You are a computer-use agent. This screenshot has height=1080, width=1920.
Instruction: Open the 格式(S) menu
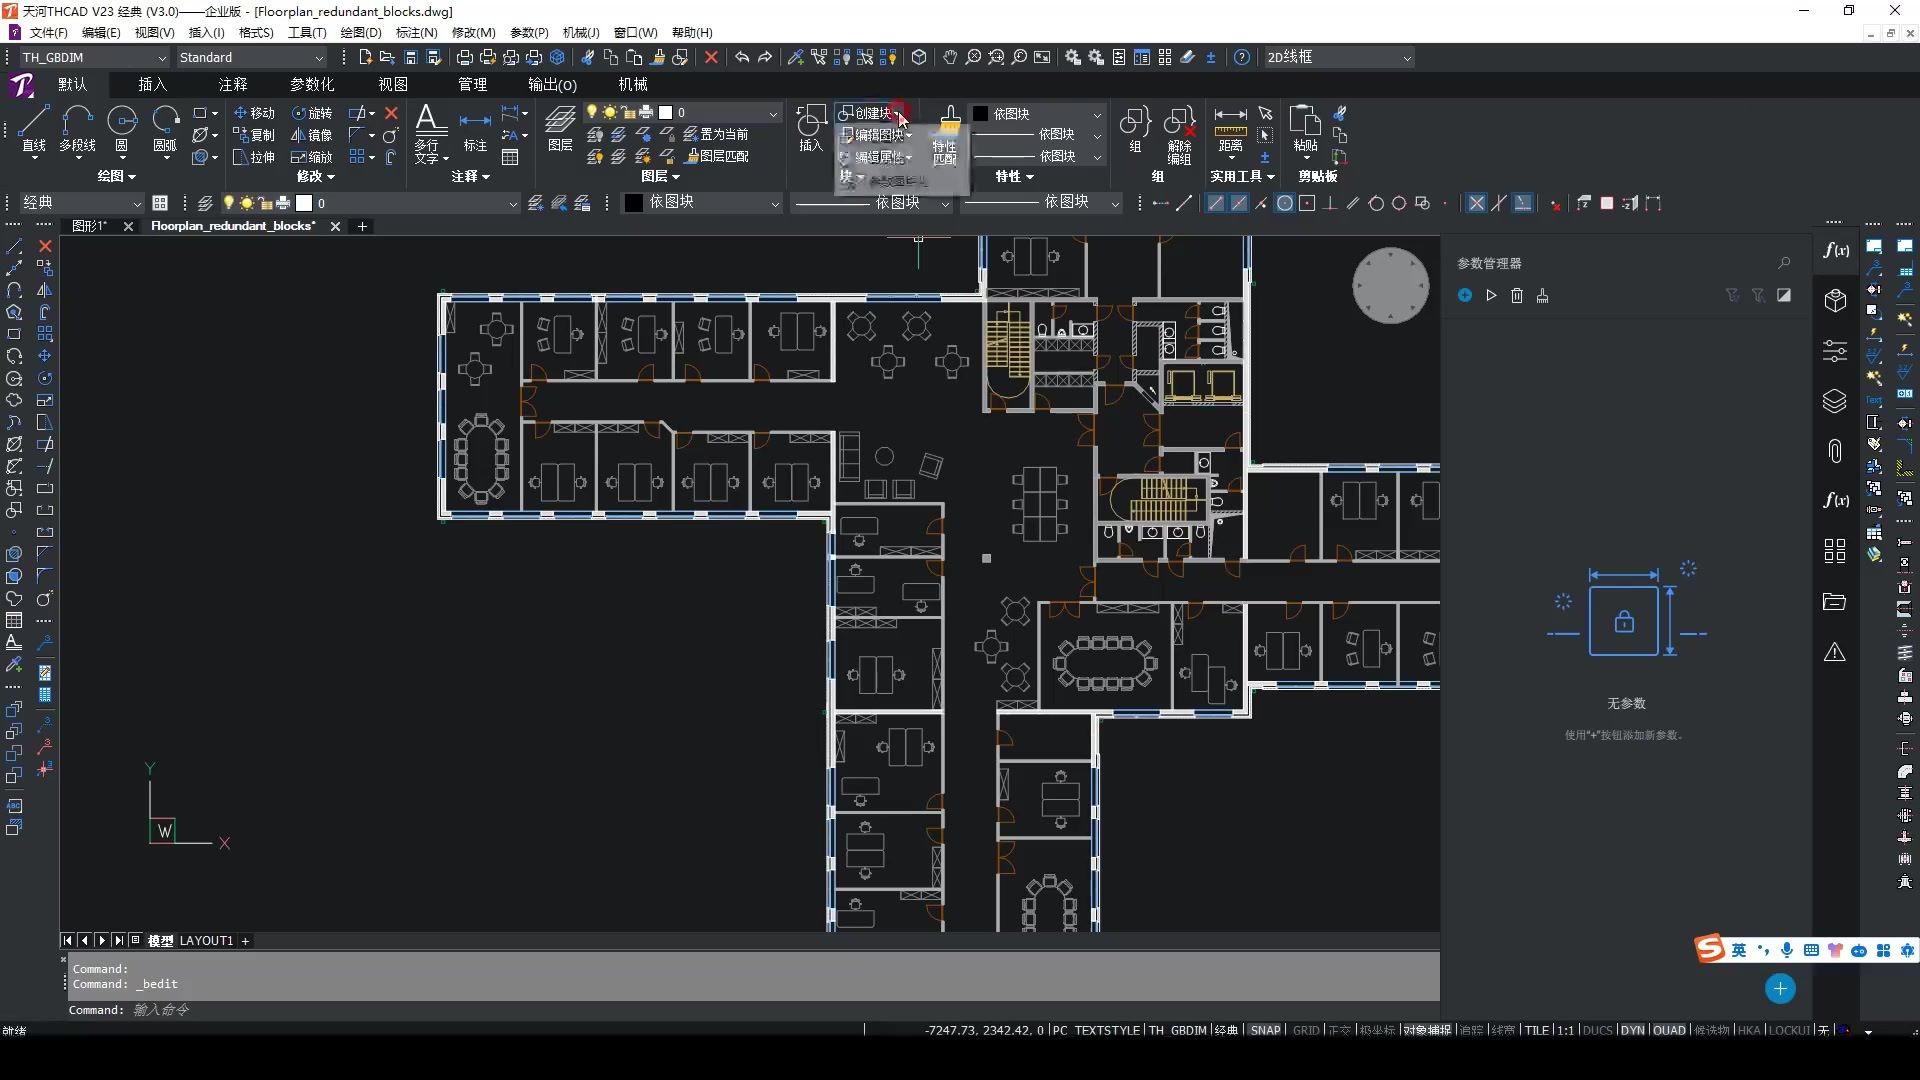(x=256, y=33)
